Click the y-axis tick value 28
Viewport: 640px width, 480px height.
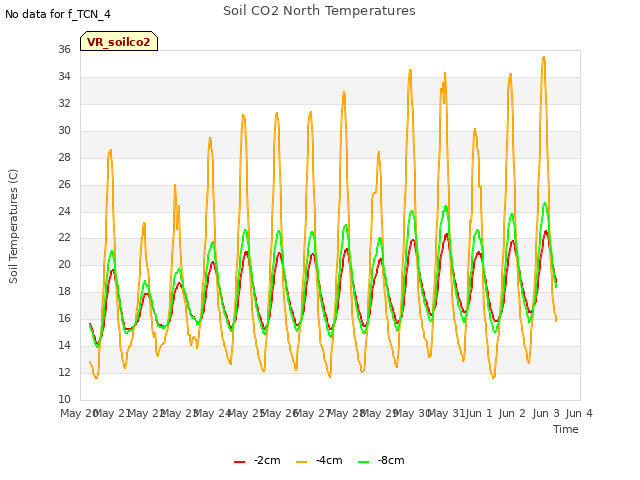point(64,157)
